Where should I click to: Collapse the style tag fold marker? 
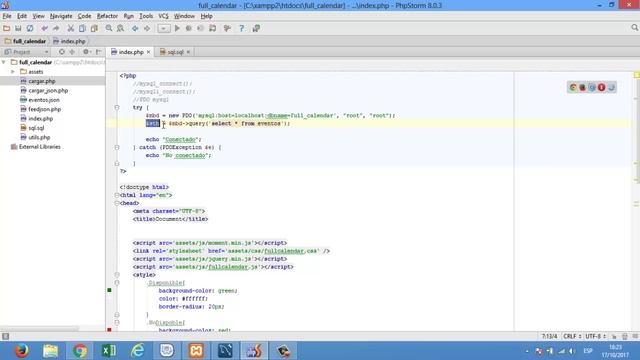coord(117,275)
